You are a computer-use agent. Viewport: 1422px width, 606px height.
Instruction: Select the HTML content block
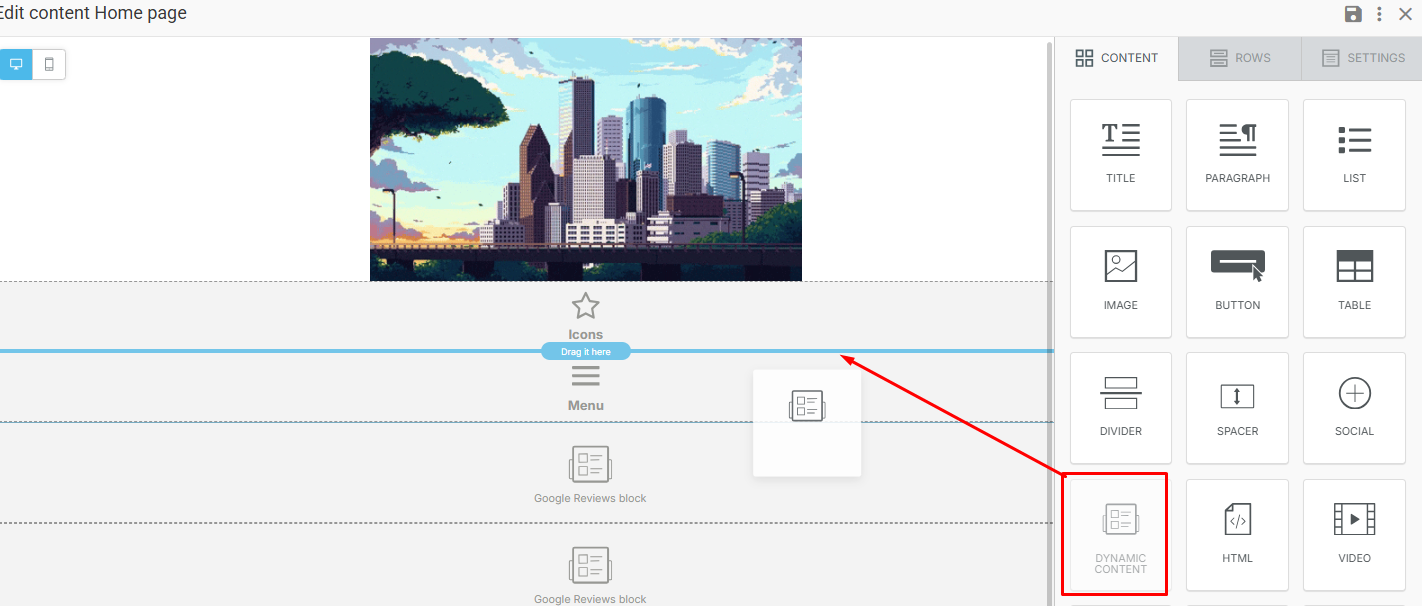[1237, 535]
